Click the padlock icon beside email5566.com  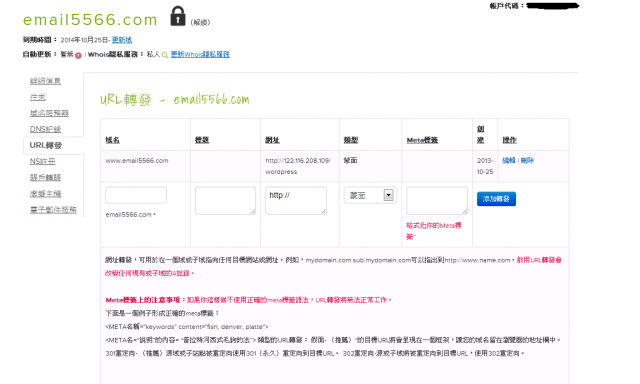tap(178, 16)
